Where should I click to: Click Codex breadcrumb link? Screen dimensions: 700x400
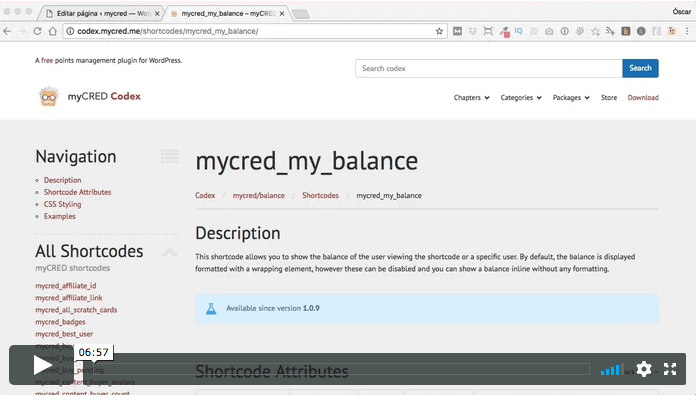click(x=205, y=196)
